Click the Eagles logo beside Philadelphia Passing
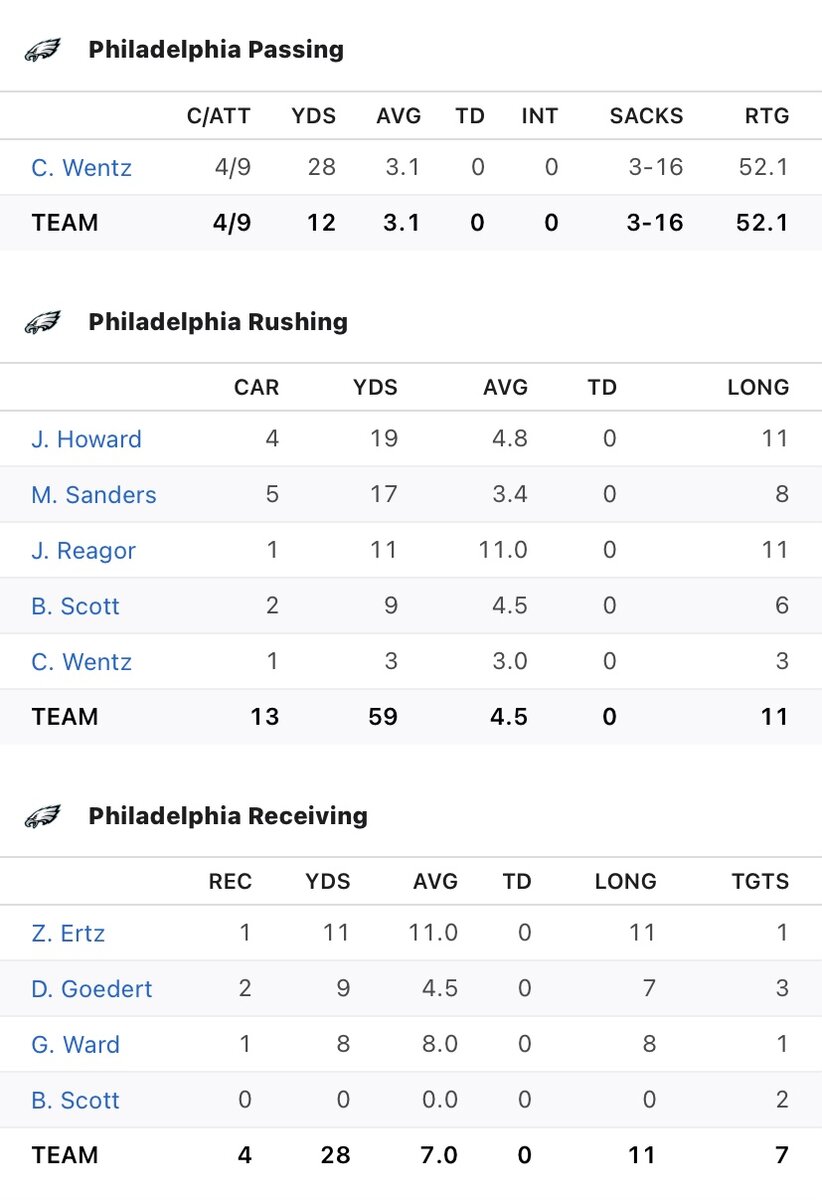The image size is (822, 1200). point(43,50)
